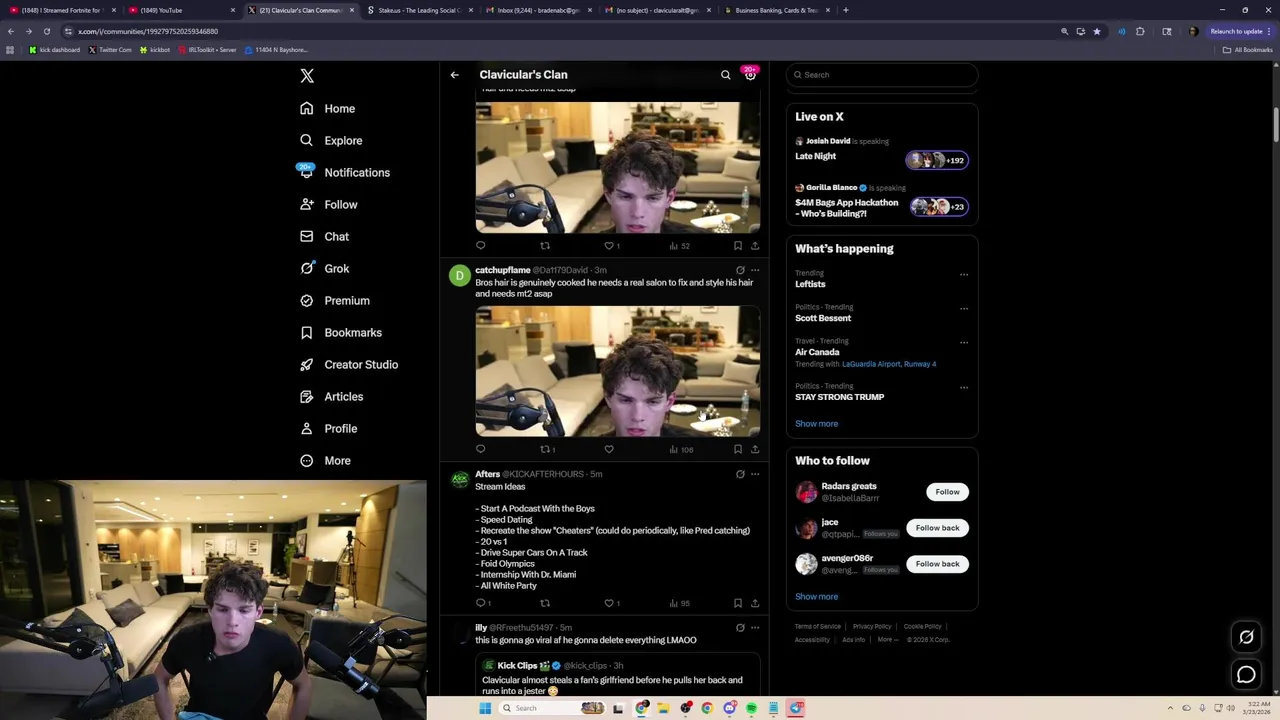
Task: Open Articles in sidebar
Action: [332, 396]
